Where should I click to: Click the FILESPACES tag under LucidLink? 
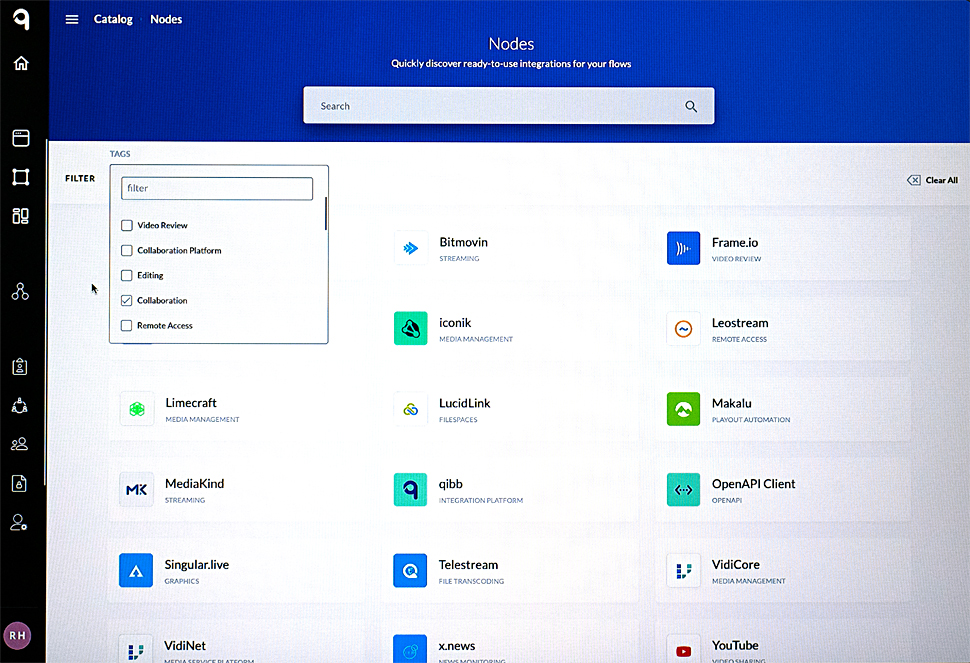tap(458, 419)
